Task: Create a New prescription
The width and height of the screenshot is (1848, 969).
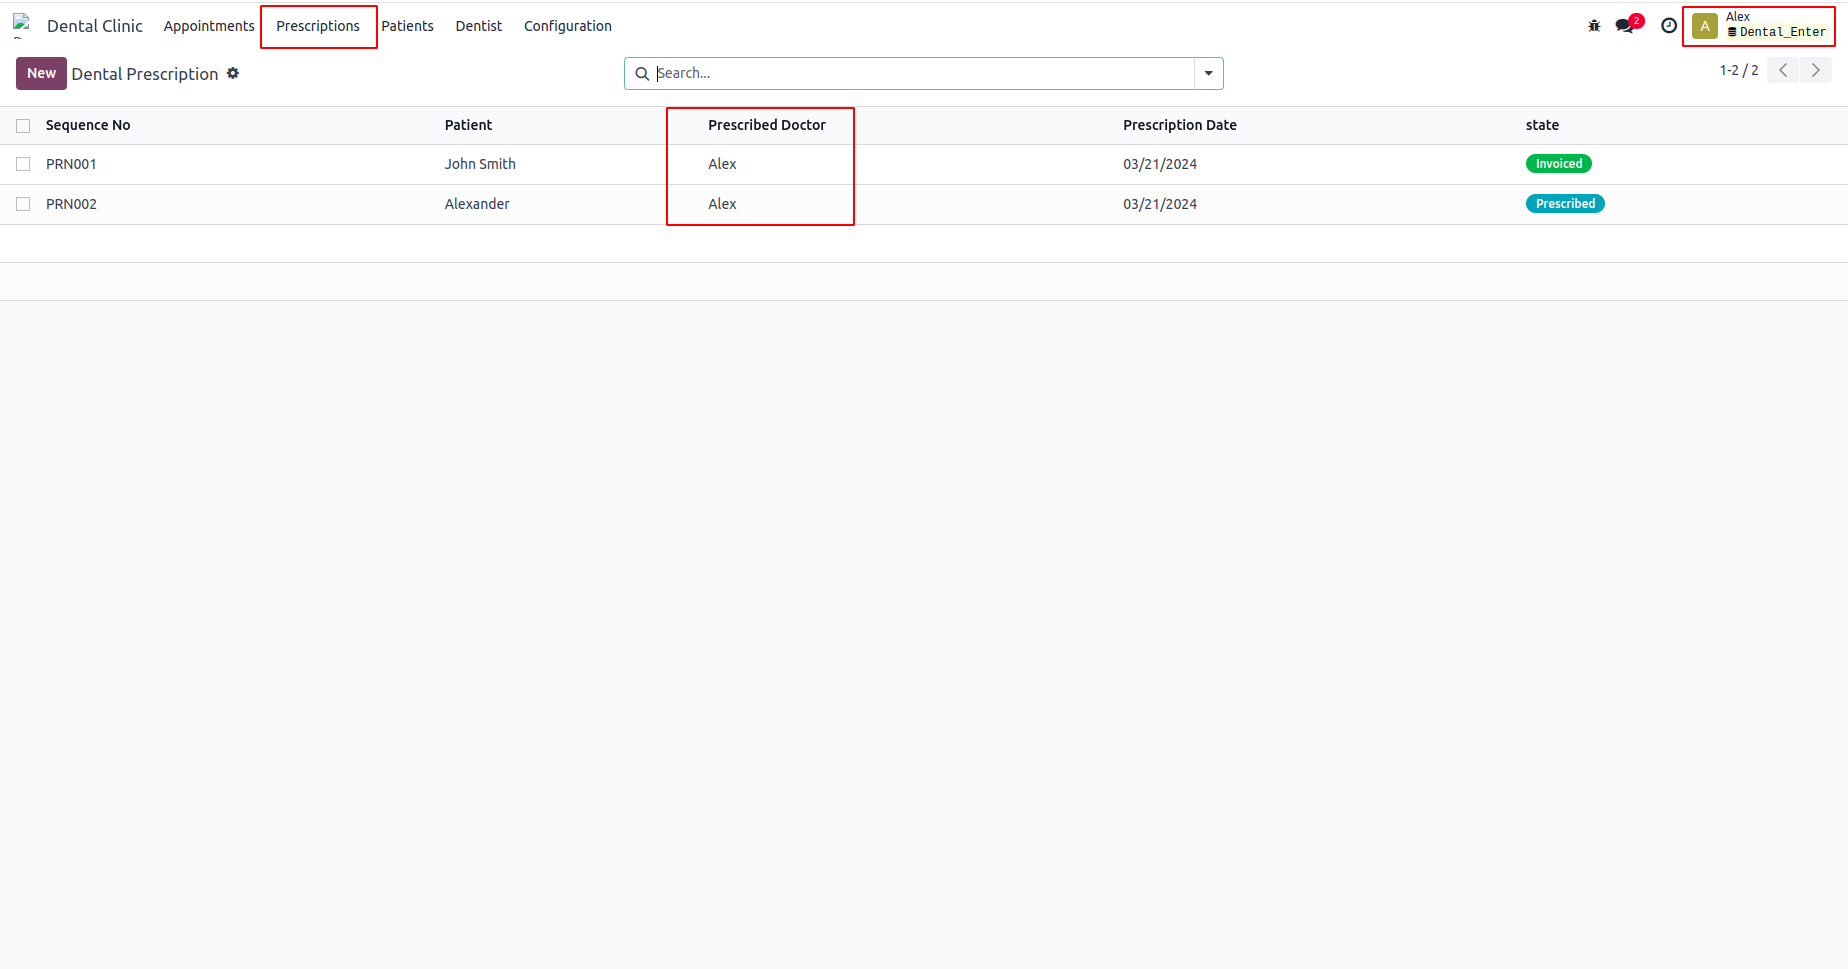Action: [41, 74]
